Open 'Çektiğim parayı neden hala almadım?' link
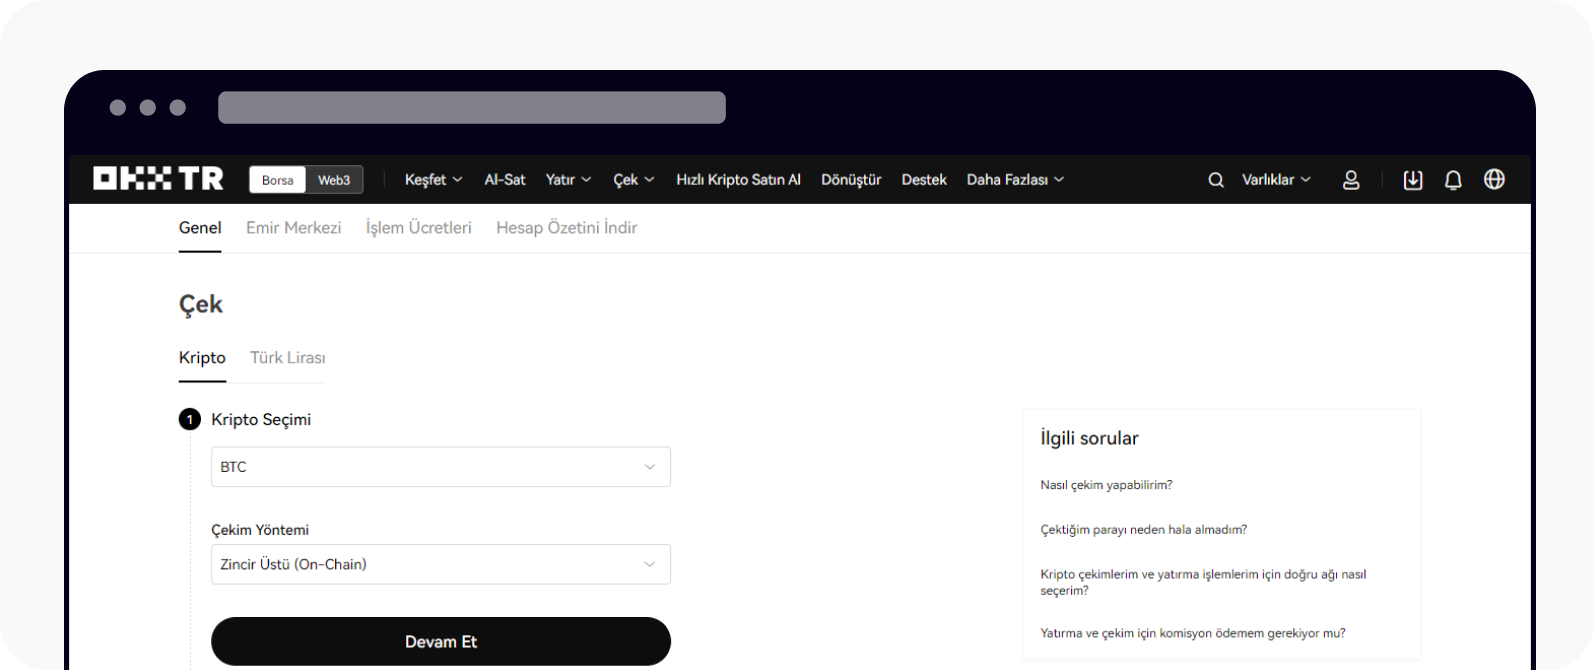Screen dimensions: 1594x670 1144,530
